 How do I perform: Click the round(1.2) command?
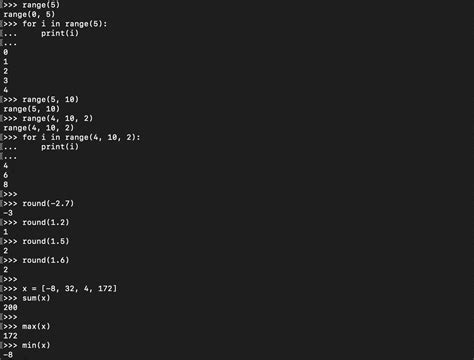click(46, 222)
